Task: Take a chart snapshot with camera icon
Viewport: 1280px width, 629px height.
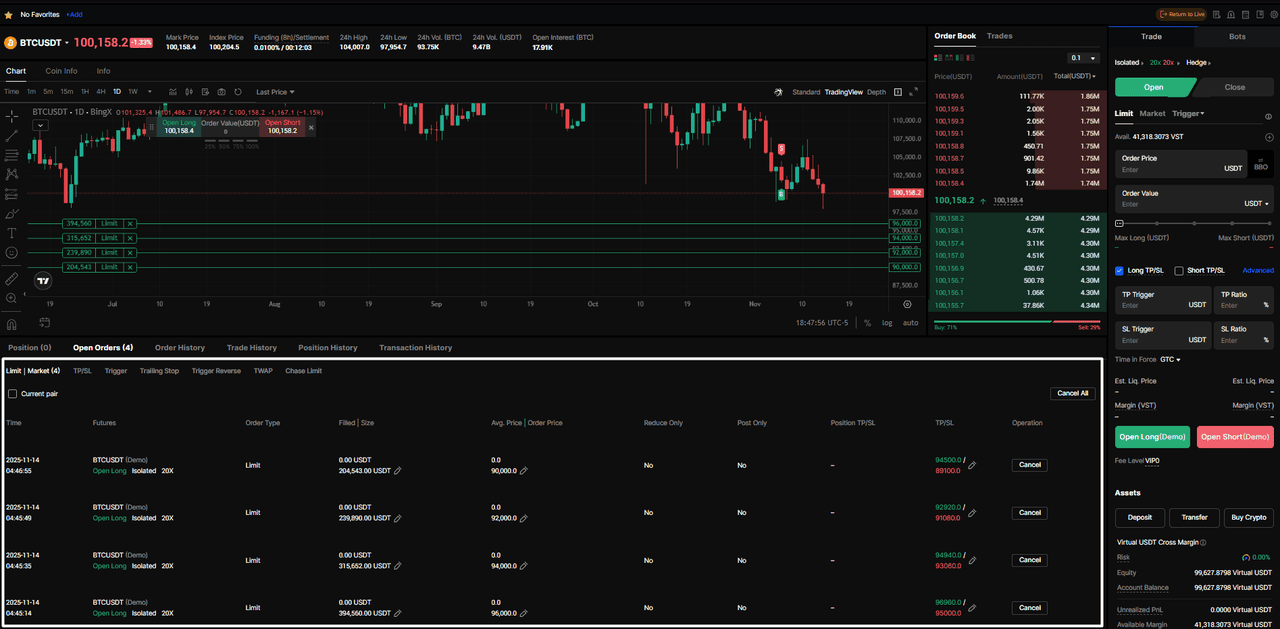Action: (221, 92)
